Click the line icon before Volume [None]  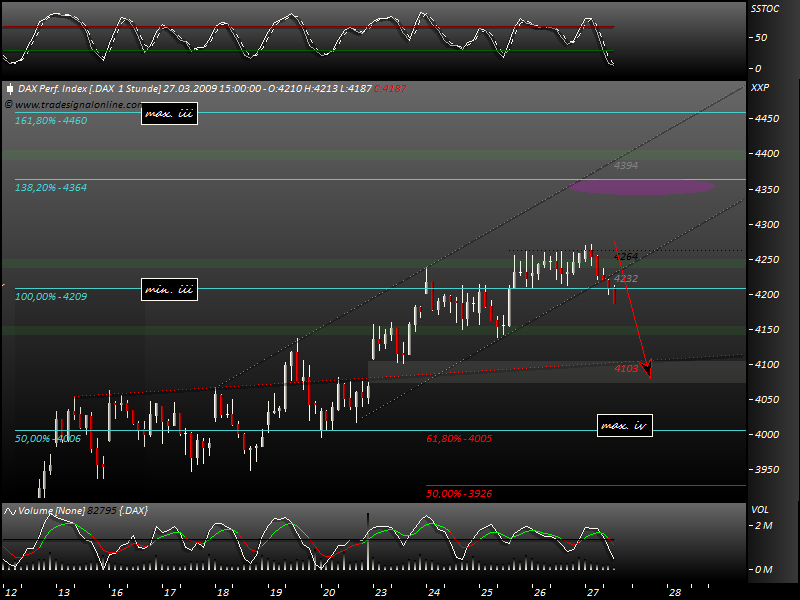(10, 511)
